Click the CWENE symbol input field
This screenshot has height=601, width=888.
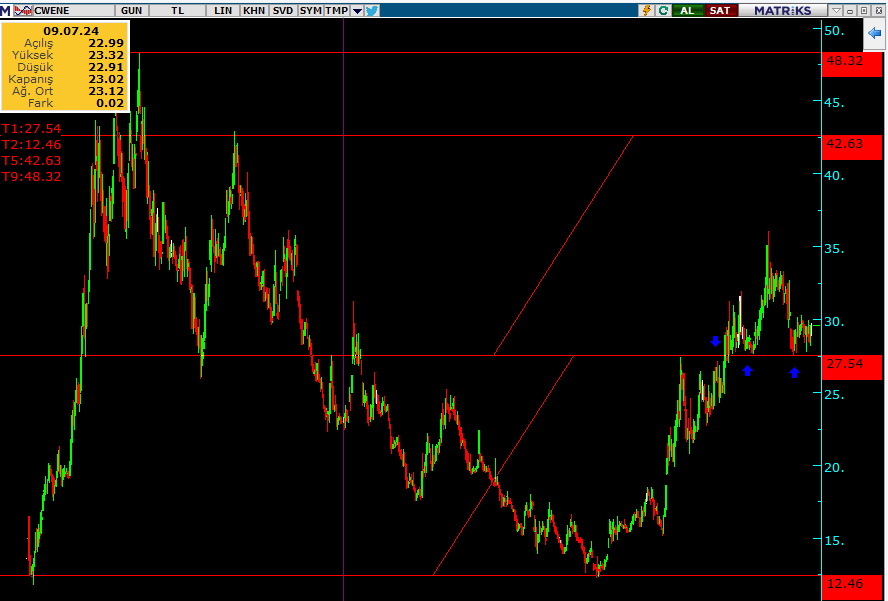point(70,9)
